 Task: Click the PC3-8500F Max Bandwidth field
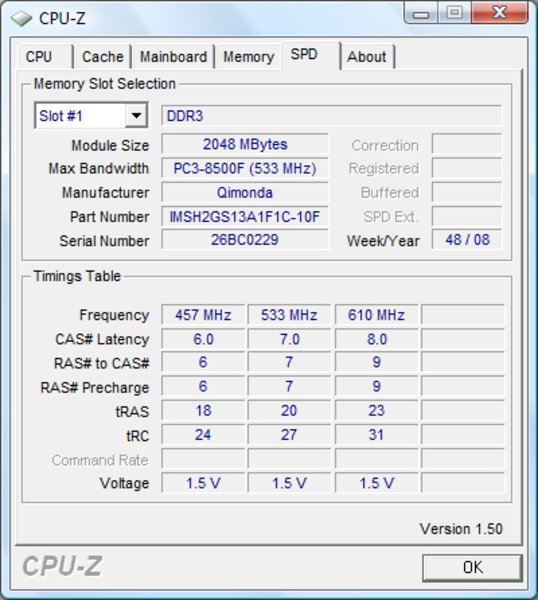245,168
